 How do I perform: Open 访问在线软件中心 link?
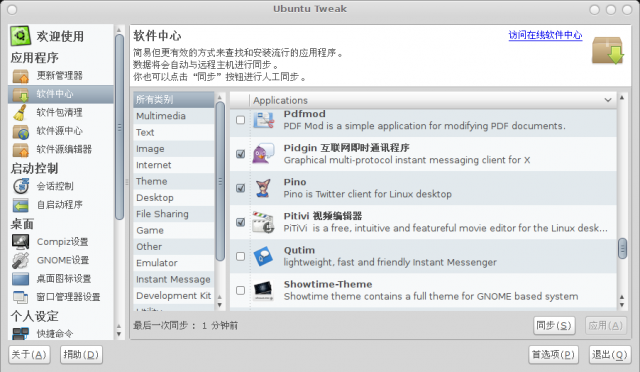[545, 35]
